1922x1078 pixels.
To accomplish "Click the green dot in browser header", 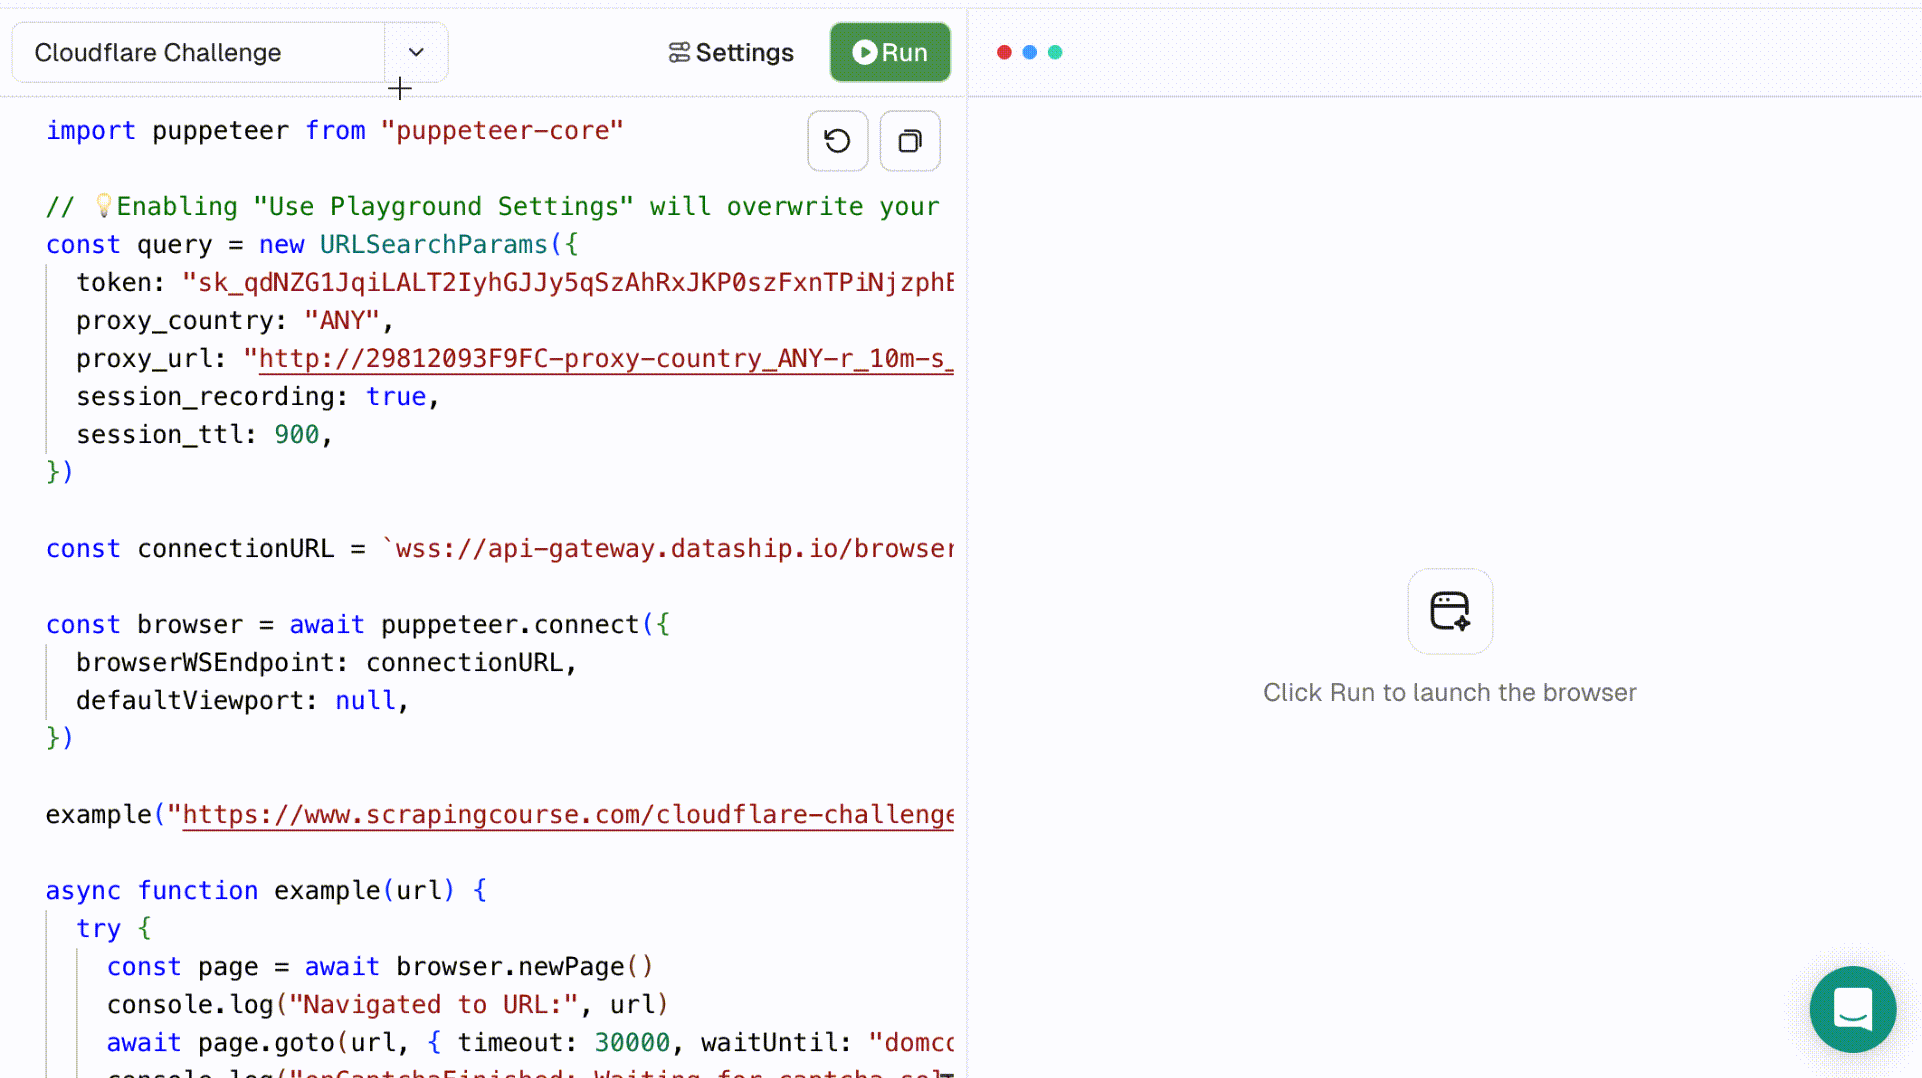I will [1054, 52].
